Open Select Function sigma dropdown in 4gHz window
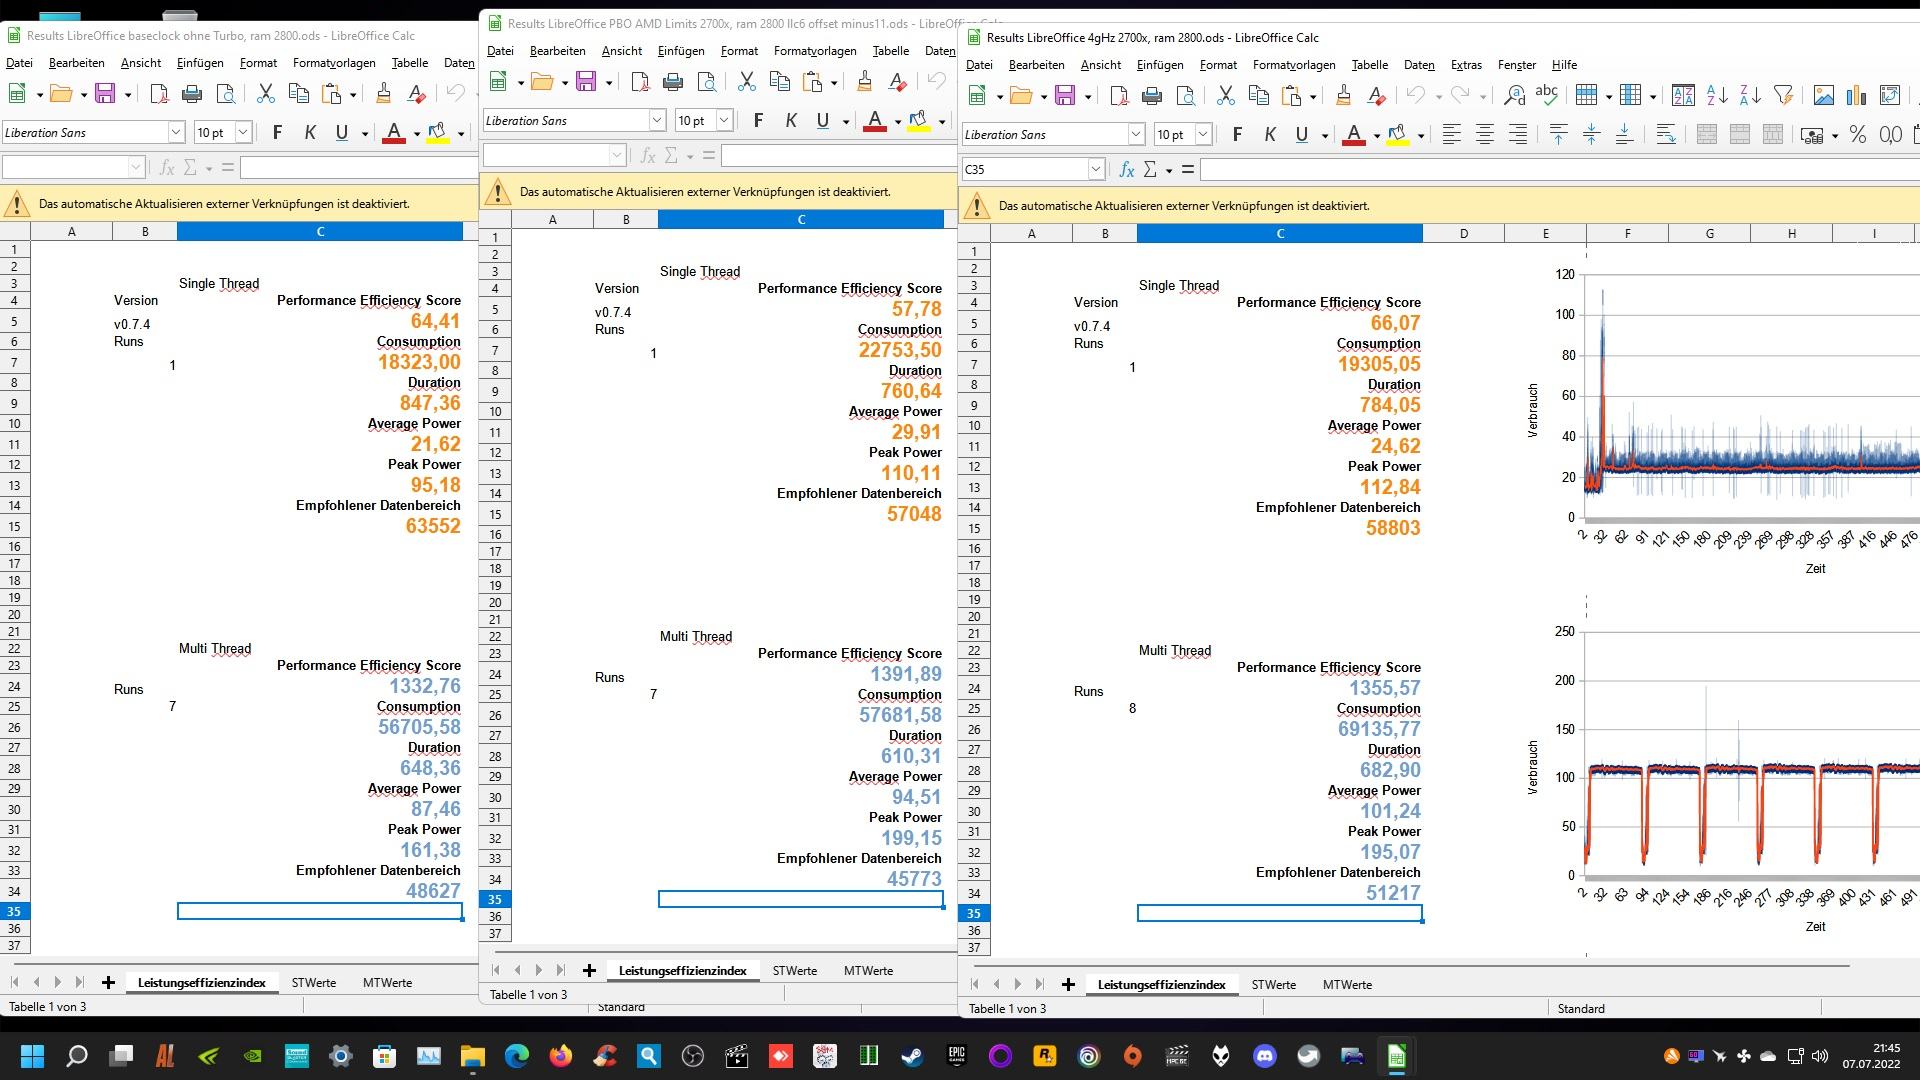Viewport: 1920px width, 1080px height. coord(1169,170)
